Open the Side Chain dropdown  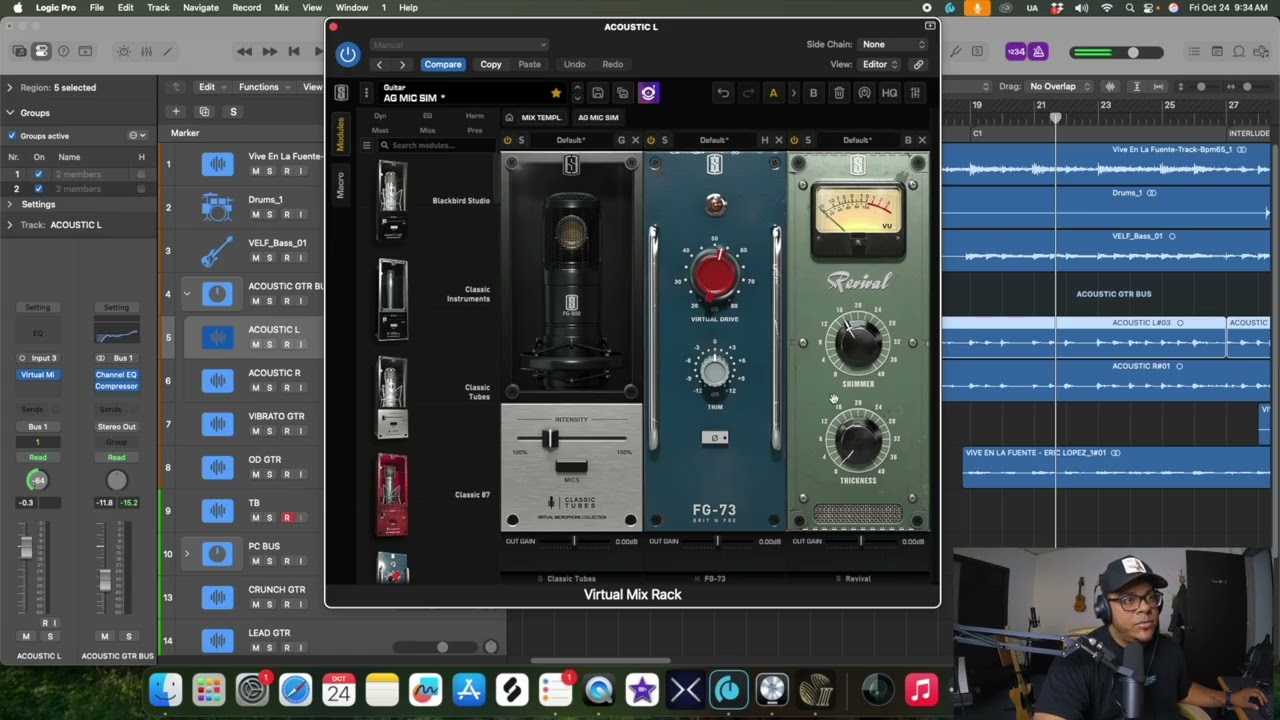point(893,44)
